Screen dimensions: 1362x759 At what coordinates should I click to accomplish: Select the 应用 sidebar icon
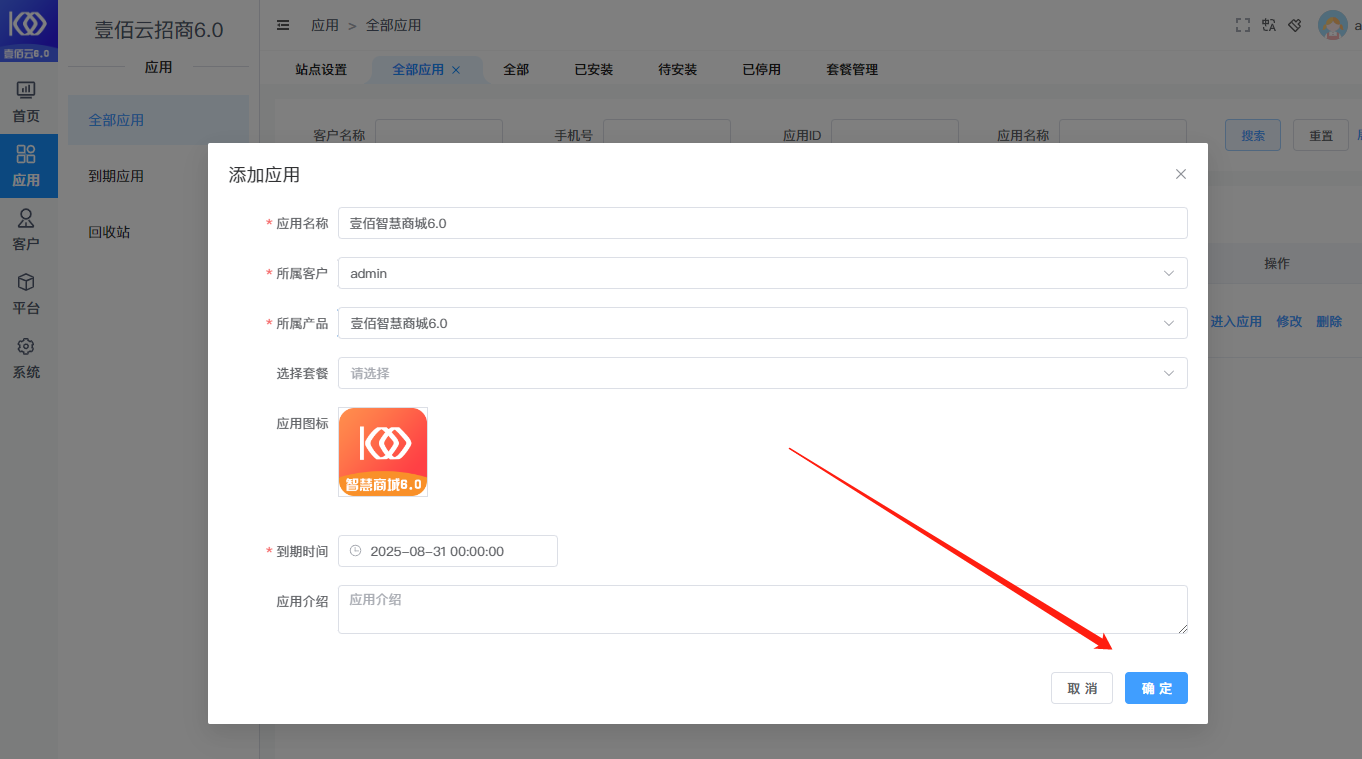point(26,155)
